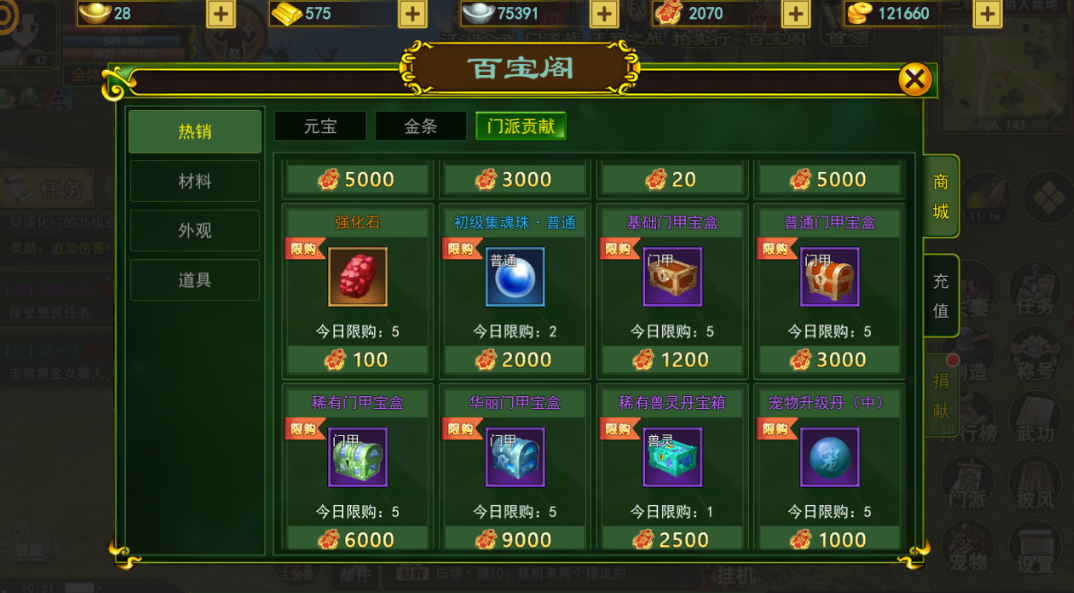Image resolution: width=1074 pixels, height=593 pixels.
Task: Select the 稀有兽灵丹宝箱 chest icon
Action: pyautogui.click(x=673, y=457)
